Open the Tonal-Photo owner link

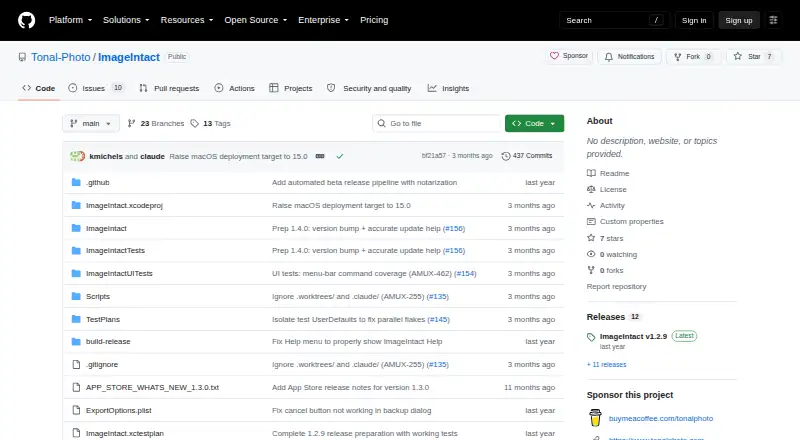[61, 57]
